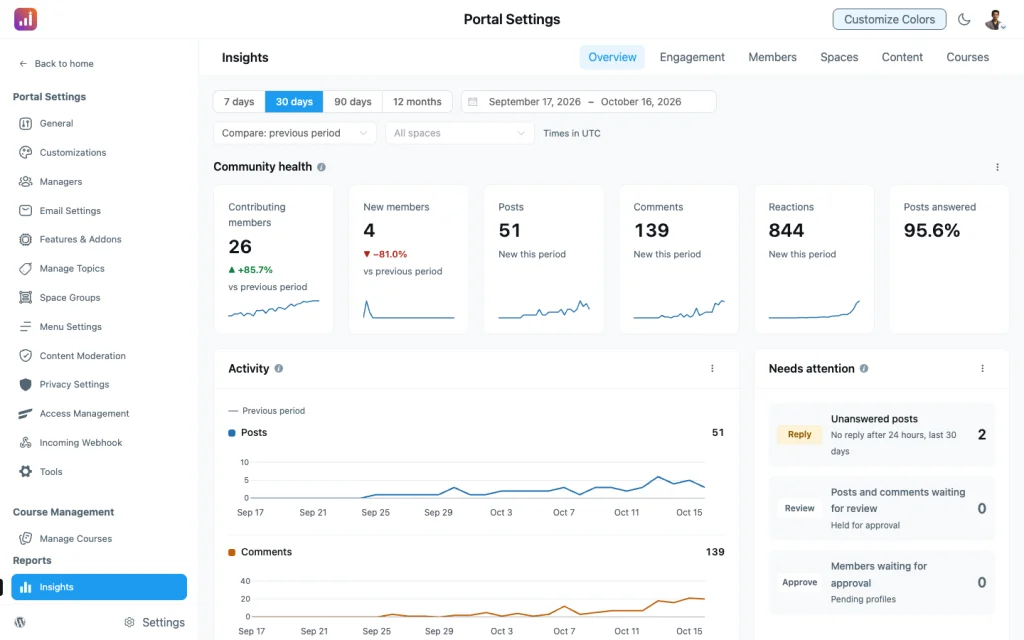The image size is (1024, 640).
Task: Click the Insights bar chart icon
Action: [25, 587]
